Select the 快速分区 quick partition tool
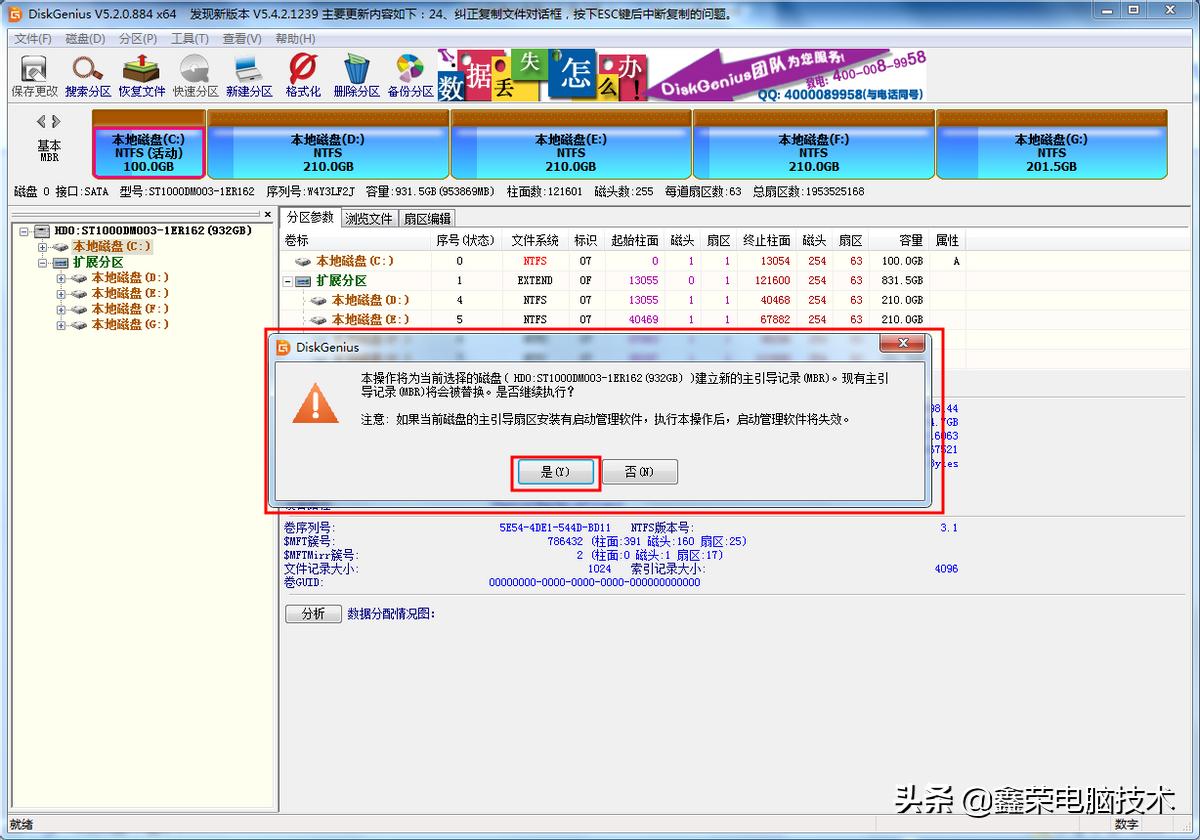Screen dimensions: 1200x840 [x=194, y=74]
